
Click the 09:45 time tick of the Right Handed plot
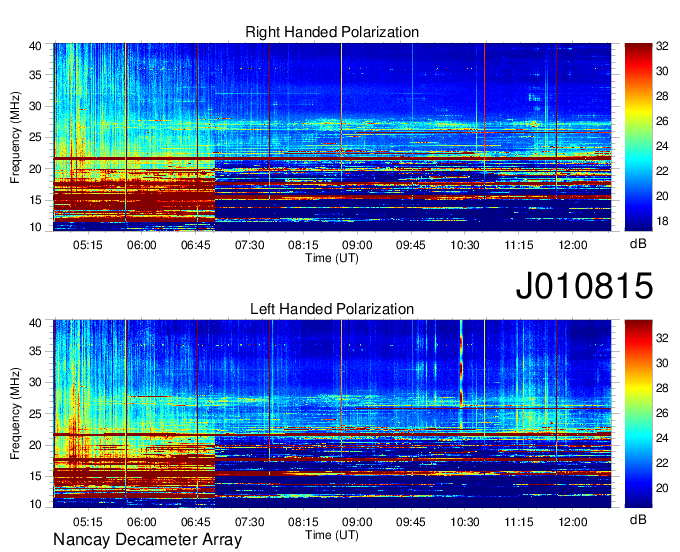411,245
